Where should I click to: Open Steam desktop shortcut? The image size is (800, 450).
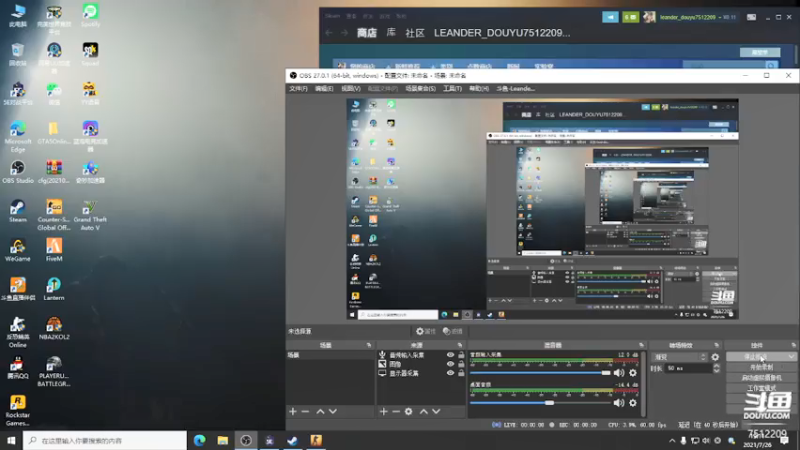pyautogui.click(x=18, y=211)
